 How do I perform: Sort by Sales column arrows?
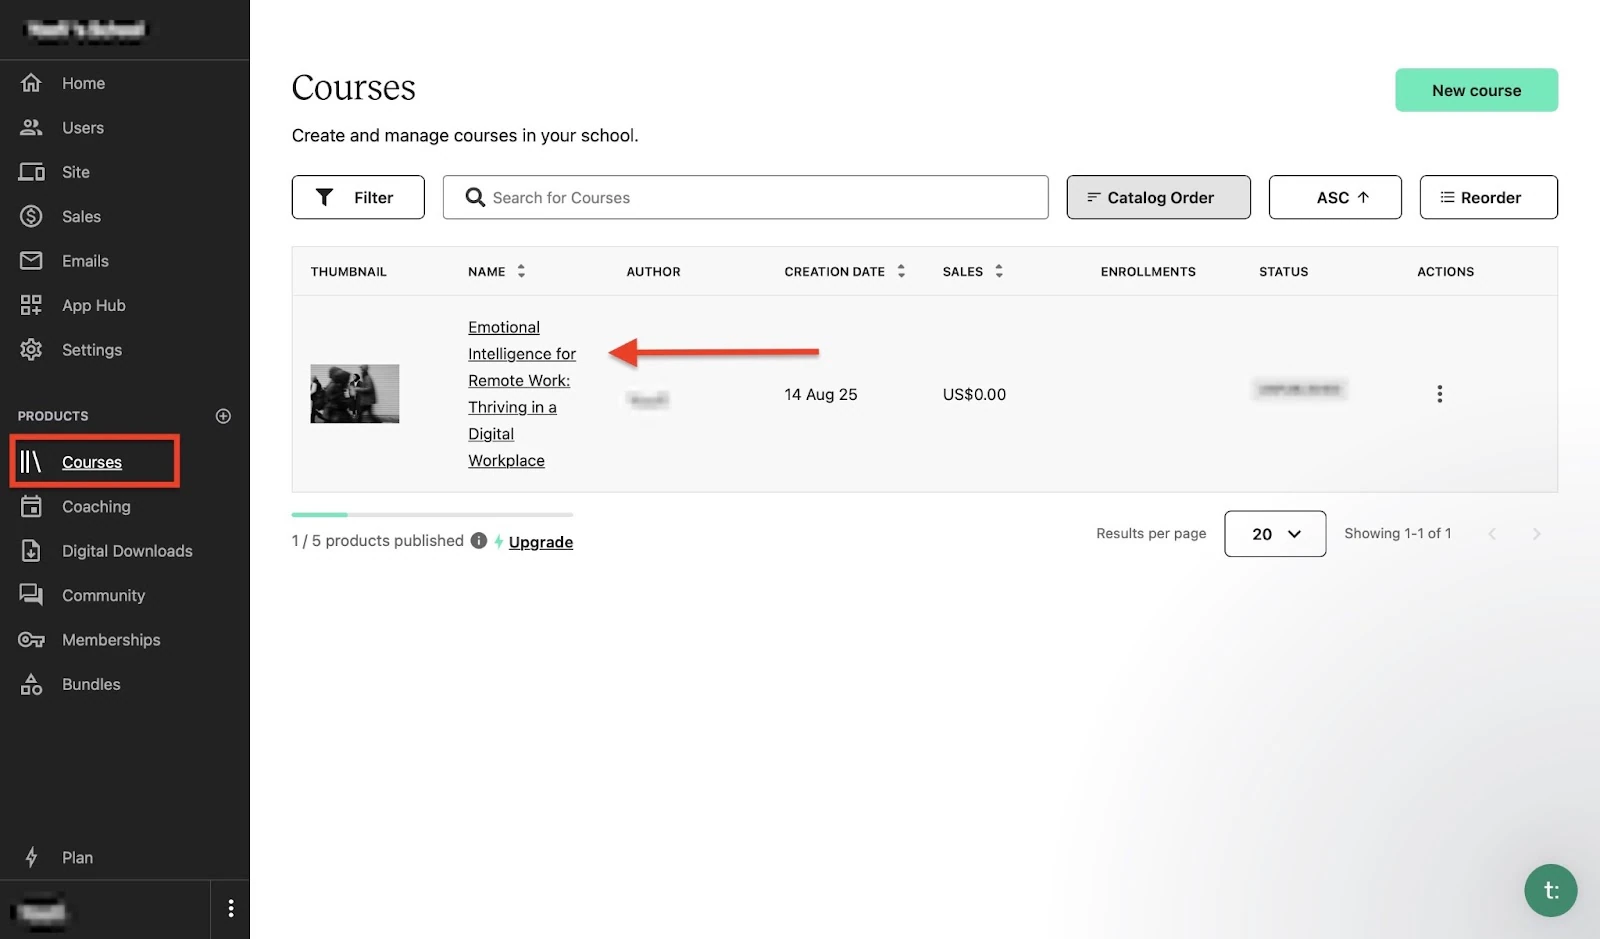(x=999, y=271)
